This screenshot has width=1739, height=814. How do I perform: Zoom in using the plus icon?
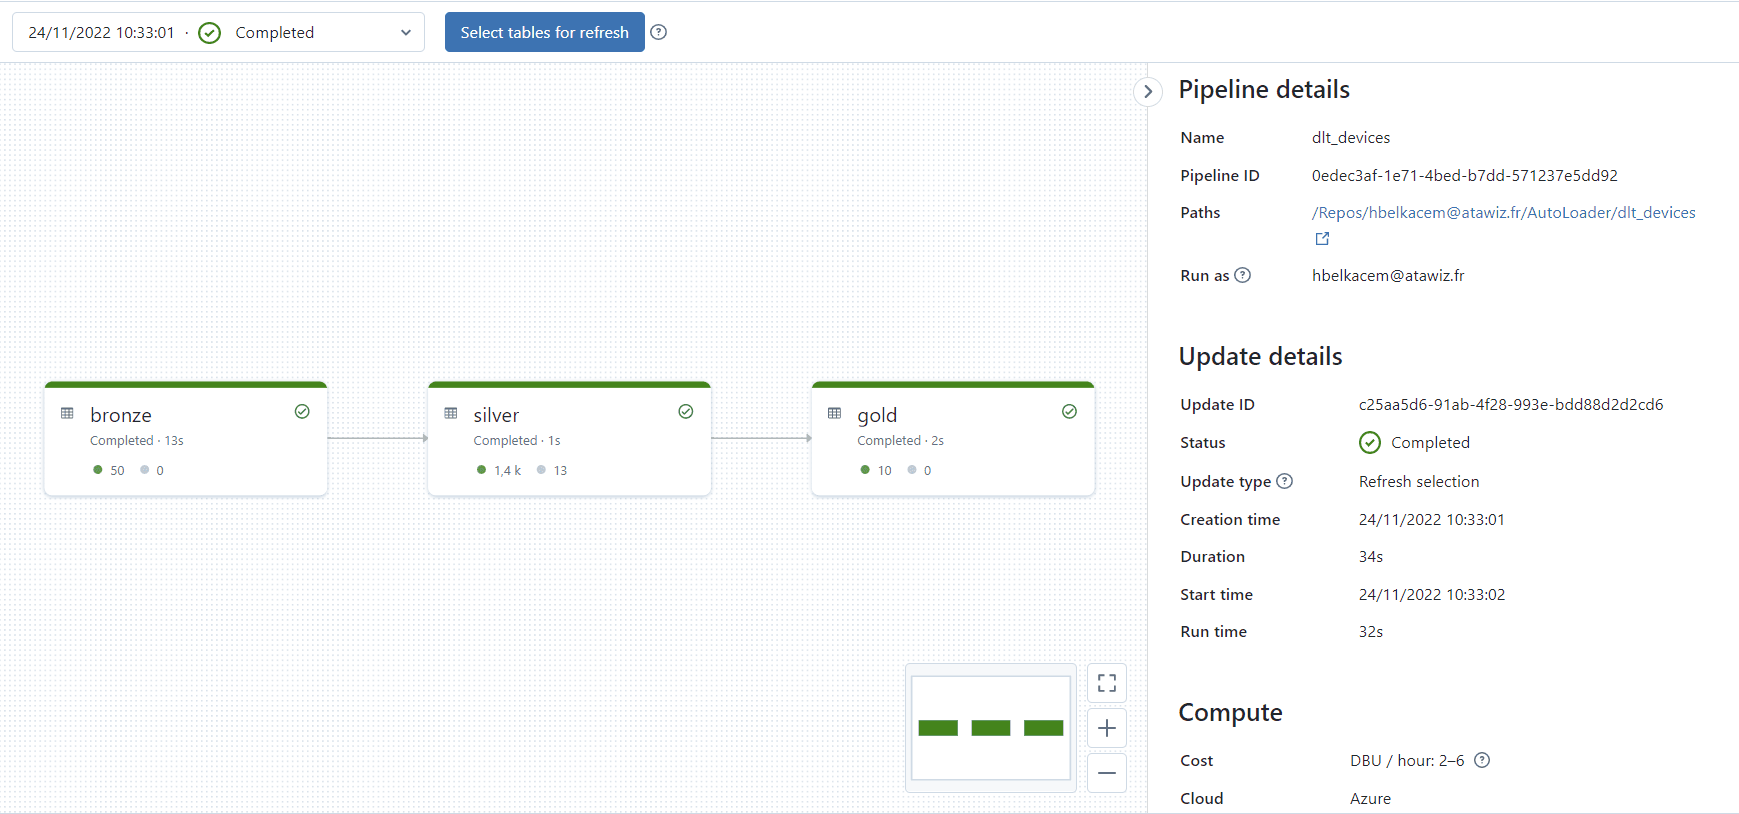[1106, 728]
